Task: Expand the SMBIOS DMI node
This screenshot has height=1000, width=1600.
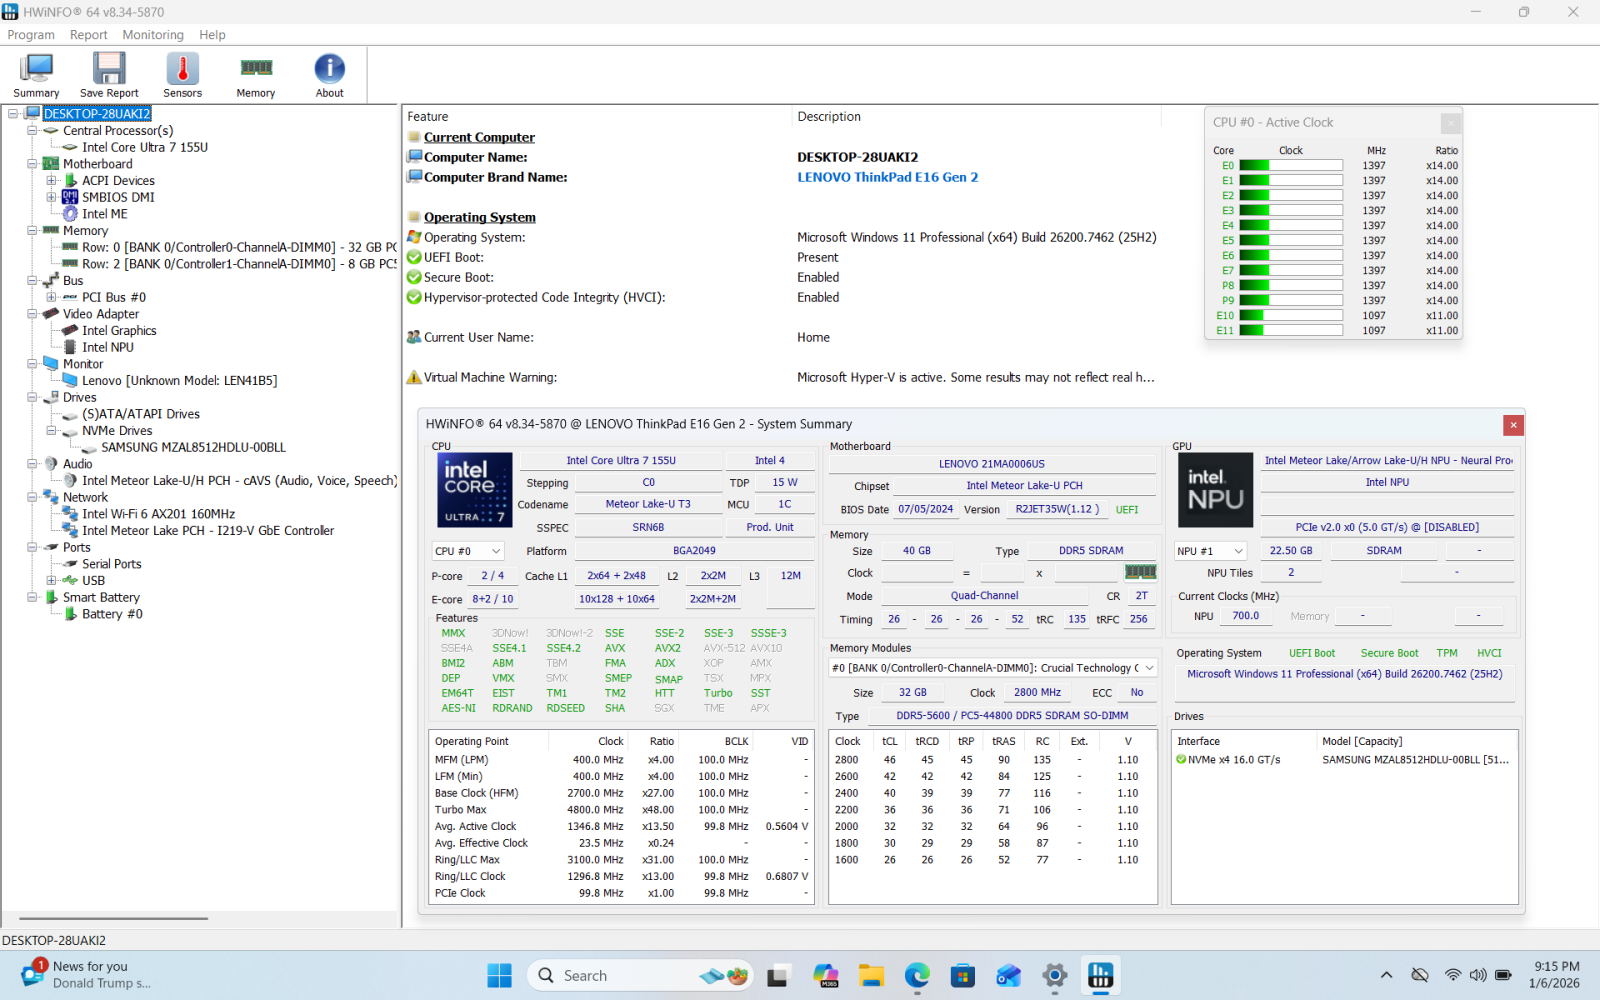Action: click(51, 197)
